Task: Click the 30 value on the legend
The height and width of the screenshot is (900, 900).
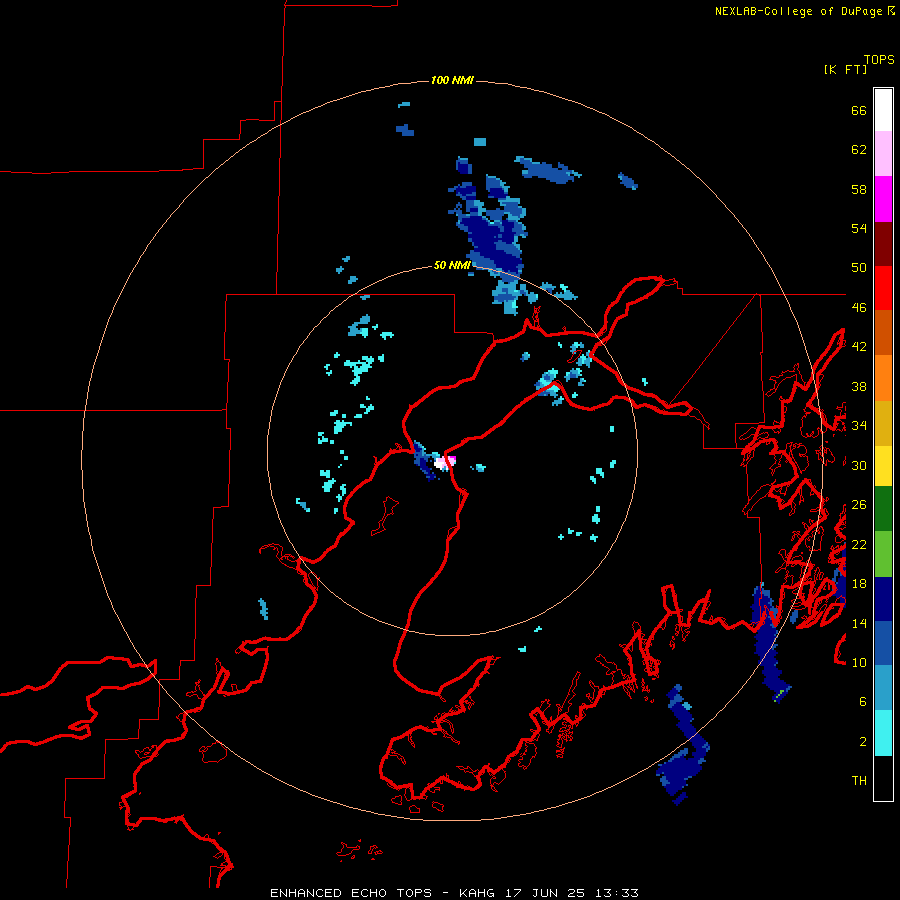Action: [859, 465]
